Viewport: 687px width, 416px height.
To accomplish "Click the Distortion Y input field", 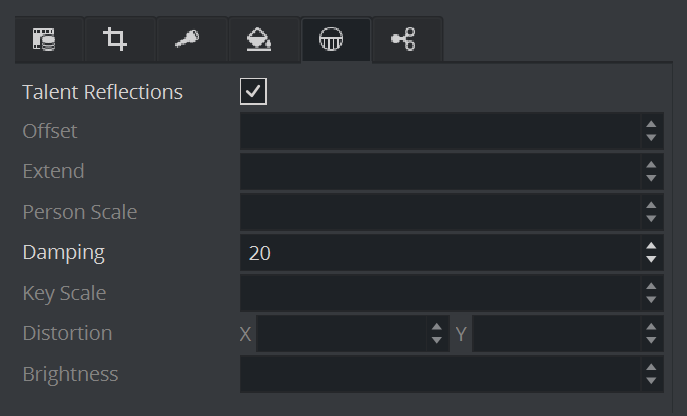I will click(556, 334).
